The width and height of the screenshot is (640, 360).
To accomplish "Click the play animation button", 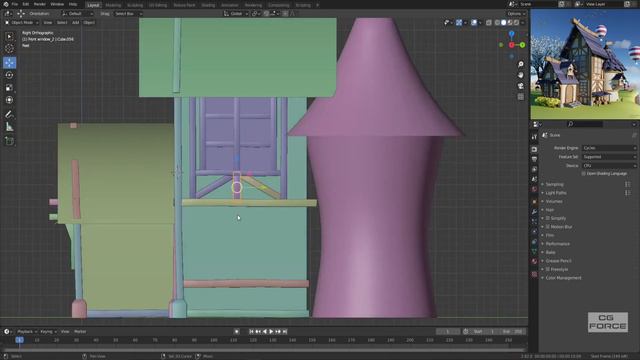I will tap(271, 332).
